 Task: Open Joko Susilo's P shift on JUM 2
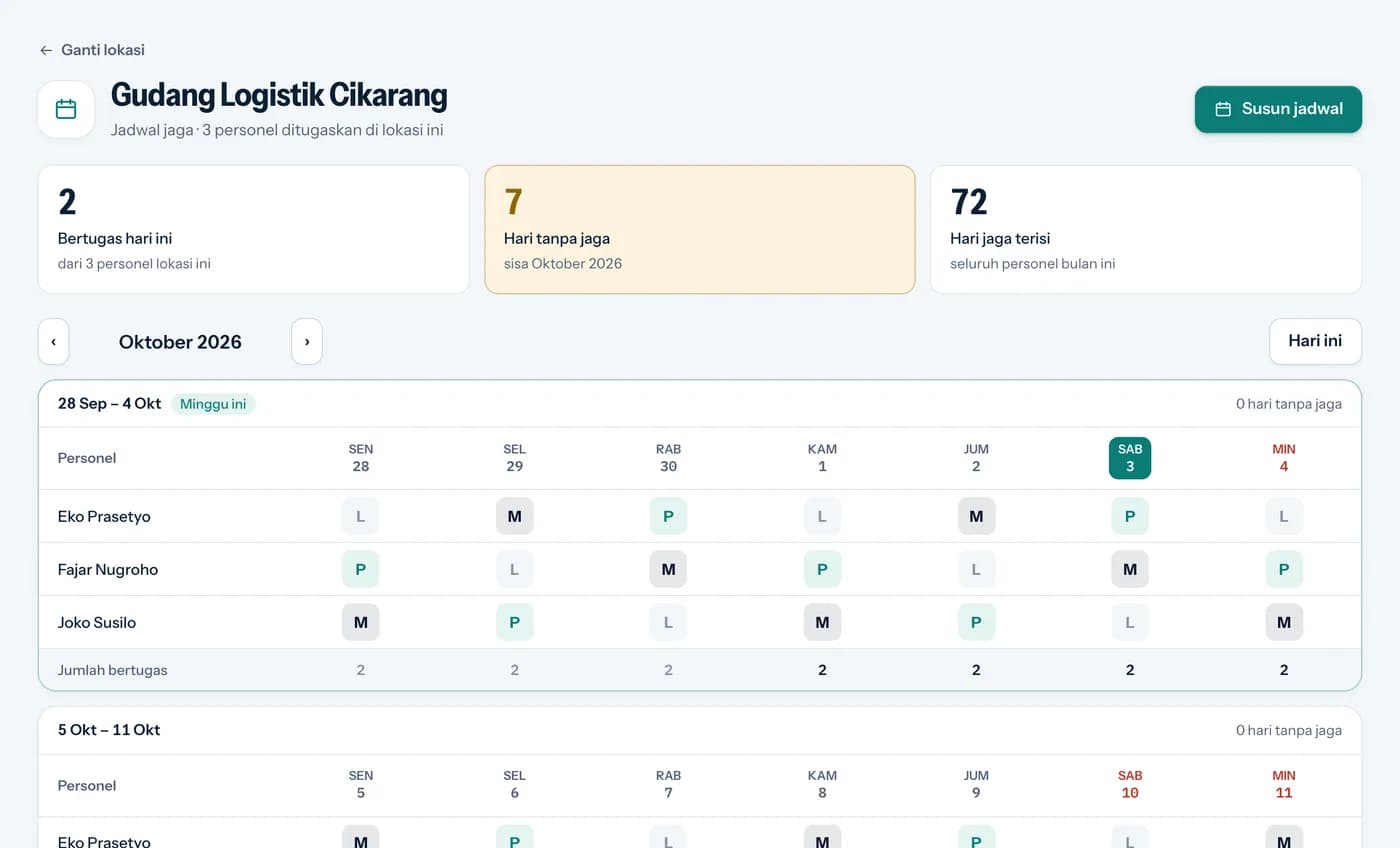976,623
